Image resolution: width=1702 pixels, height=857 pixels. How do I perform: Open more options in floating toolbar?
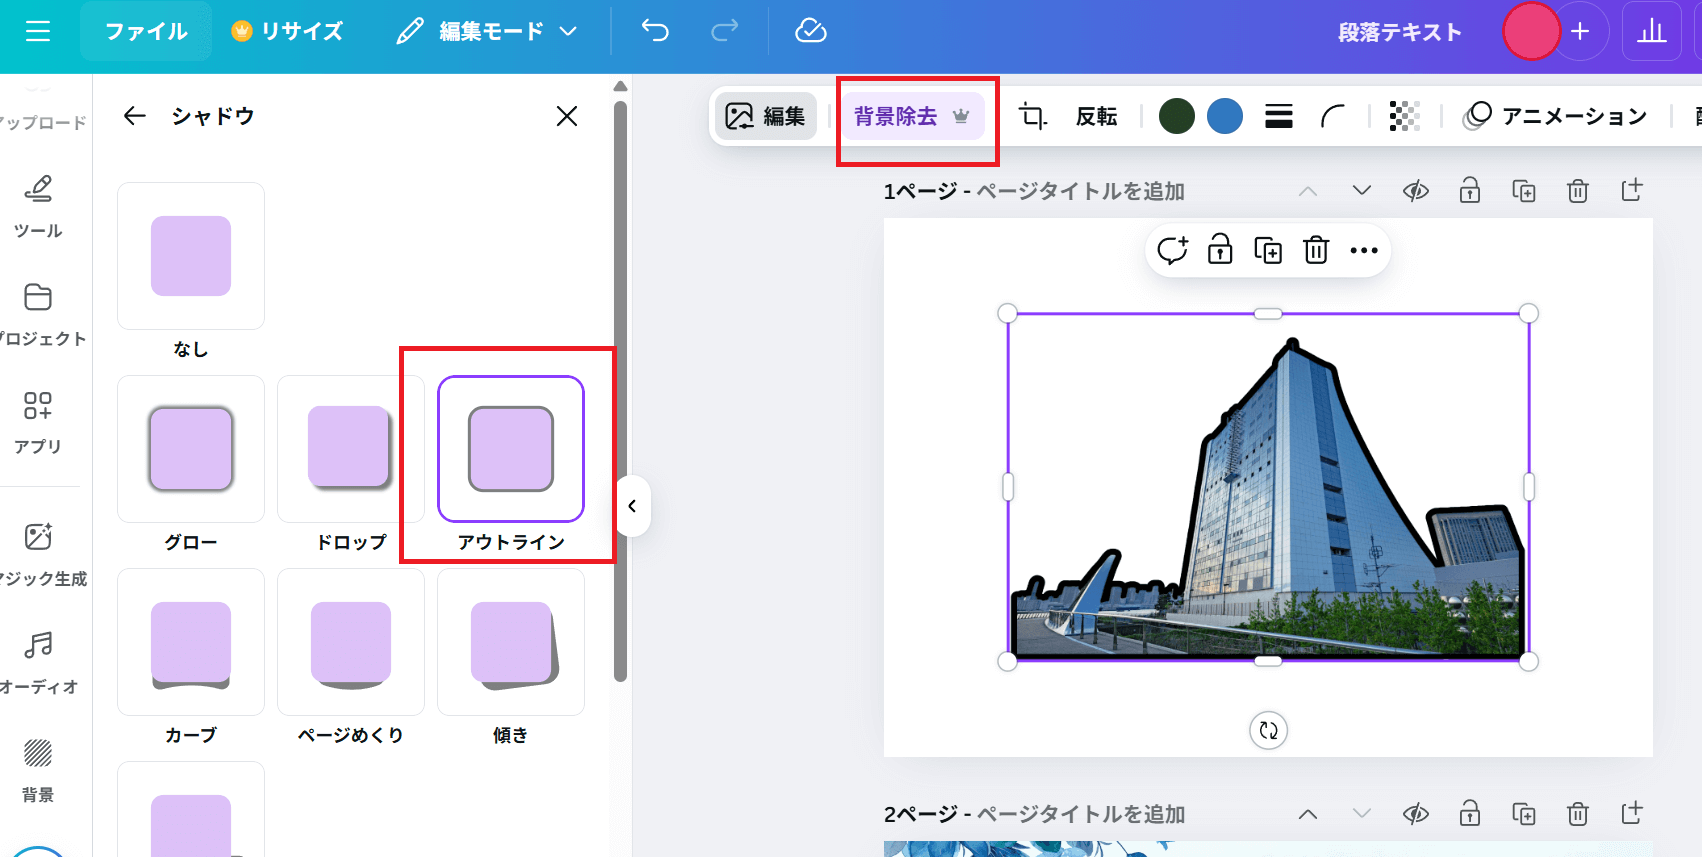click(1364, 250)
